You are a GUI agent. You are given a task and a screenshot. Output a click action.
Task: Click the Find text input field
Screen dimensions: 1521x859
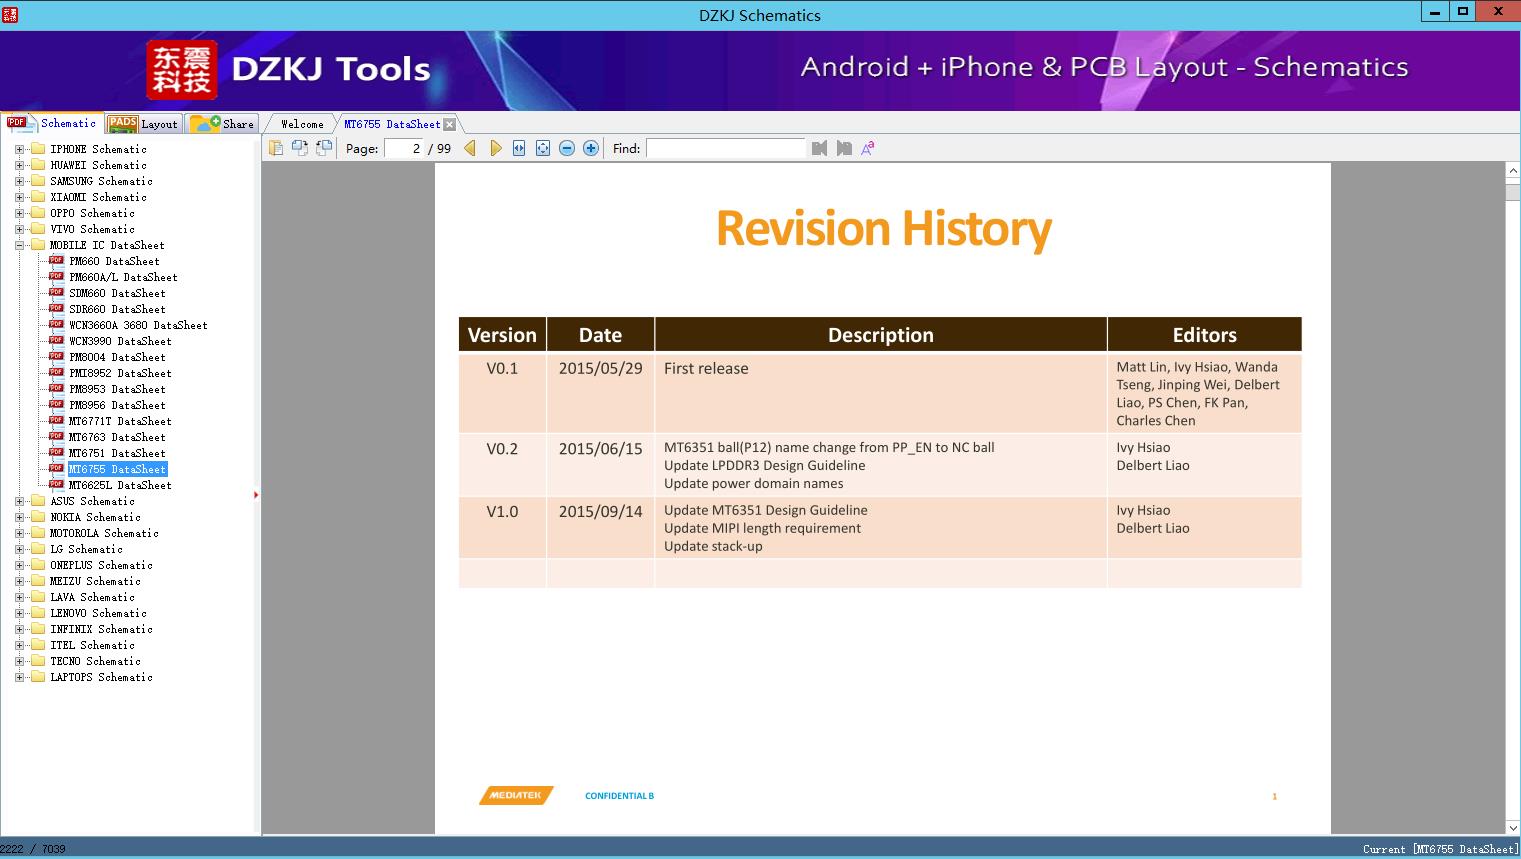(725, 148)
